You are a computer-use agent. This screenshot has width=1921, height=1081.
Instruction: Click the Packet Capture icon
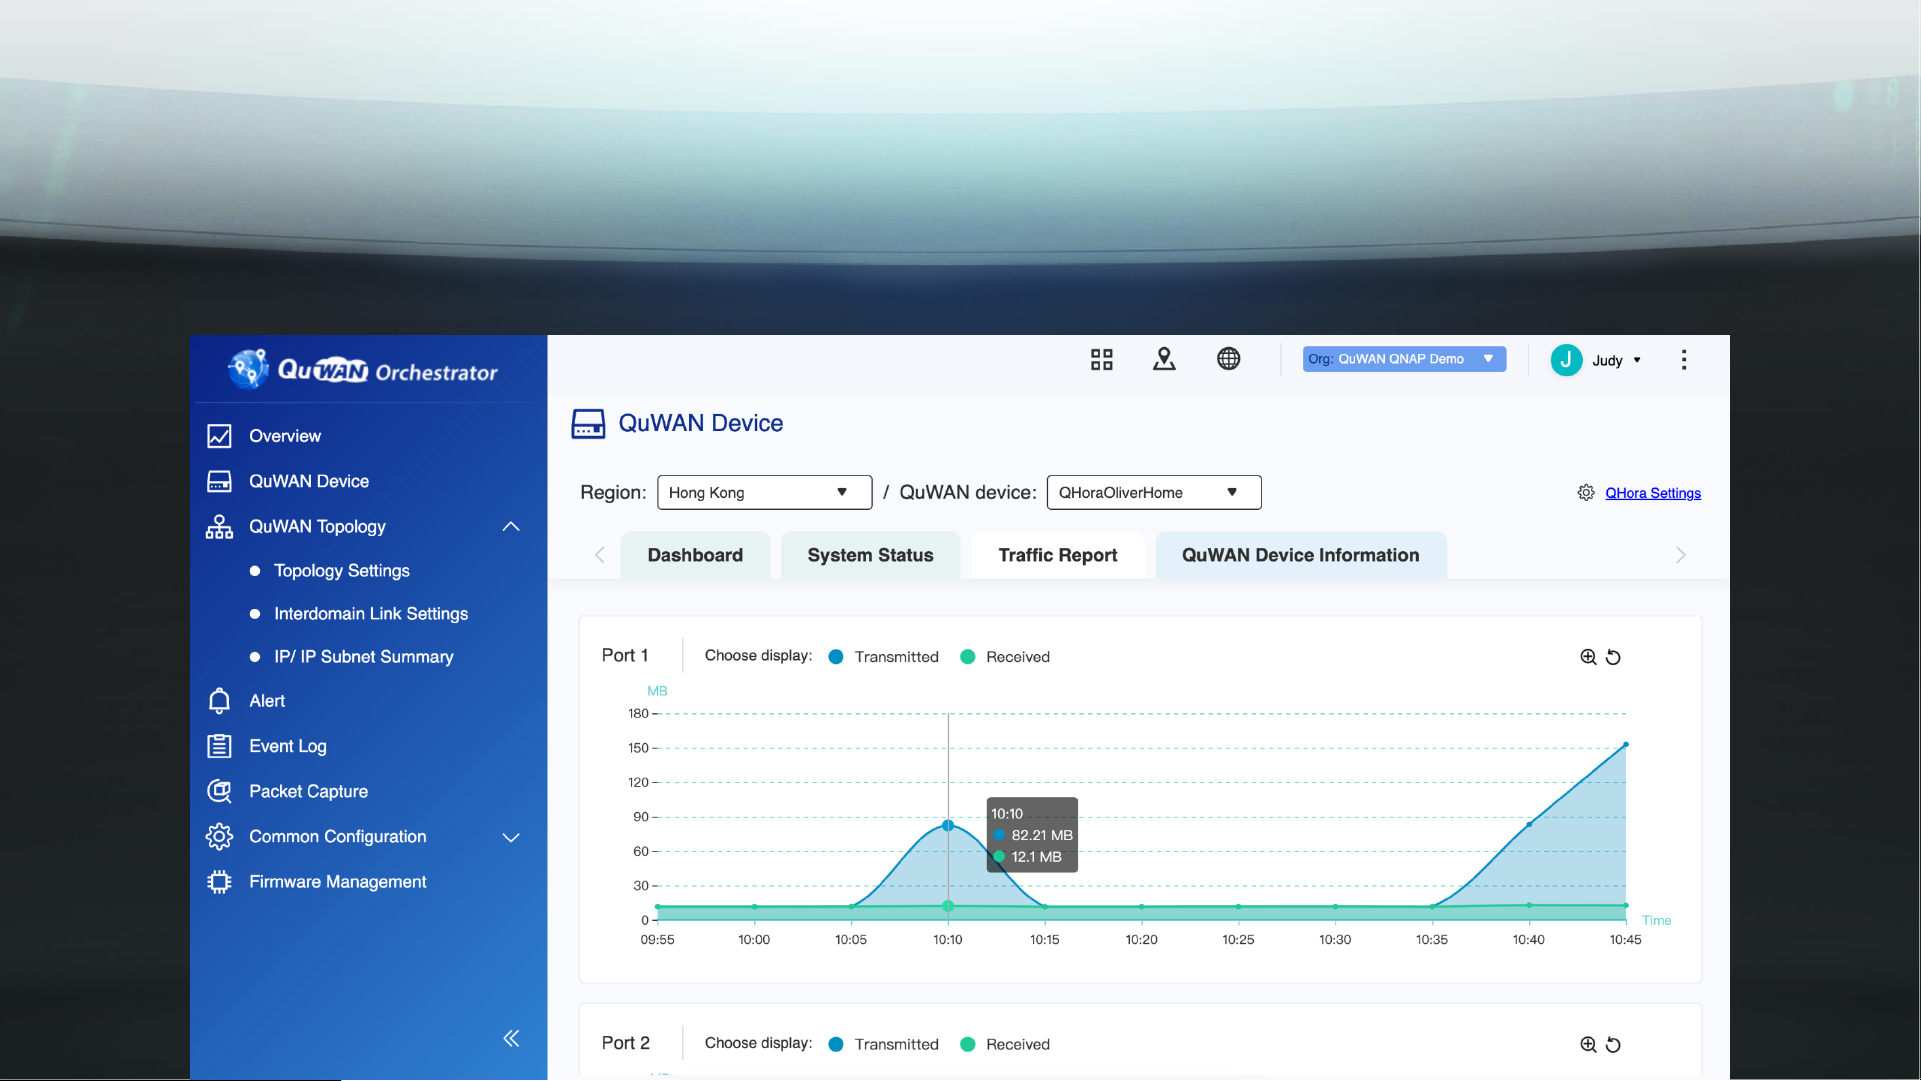point(219,791)
